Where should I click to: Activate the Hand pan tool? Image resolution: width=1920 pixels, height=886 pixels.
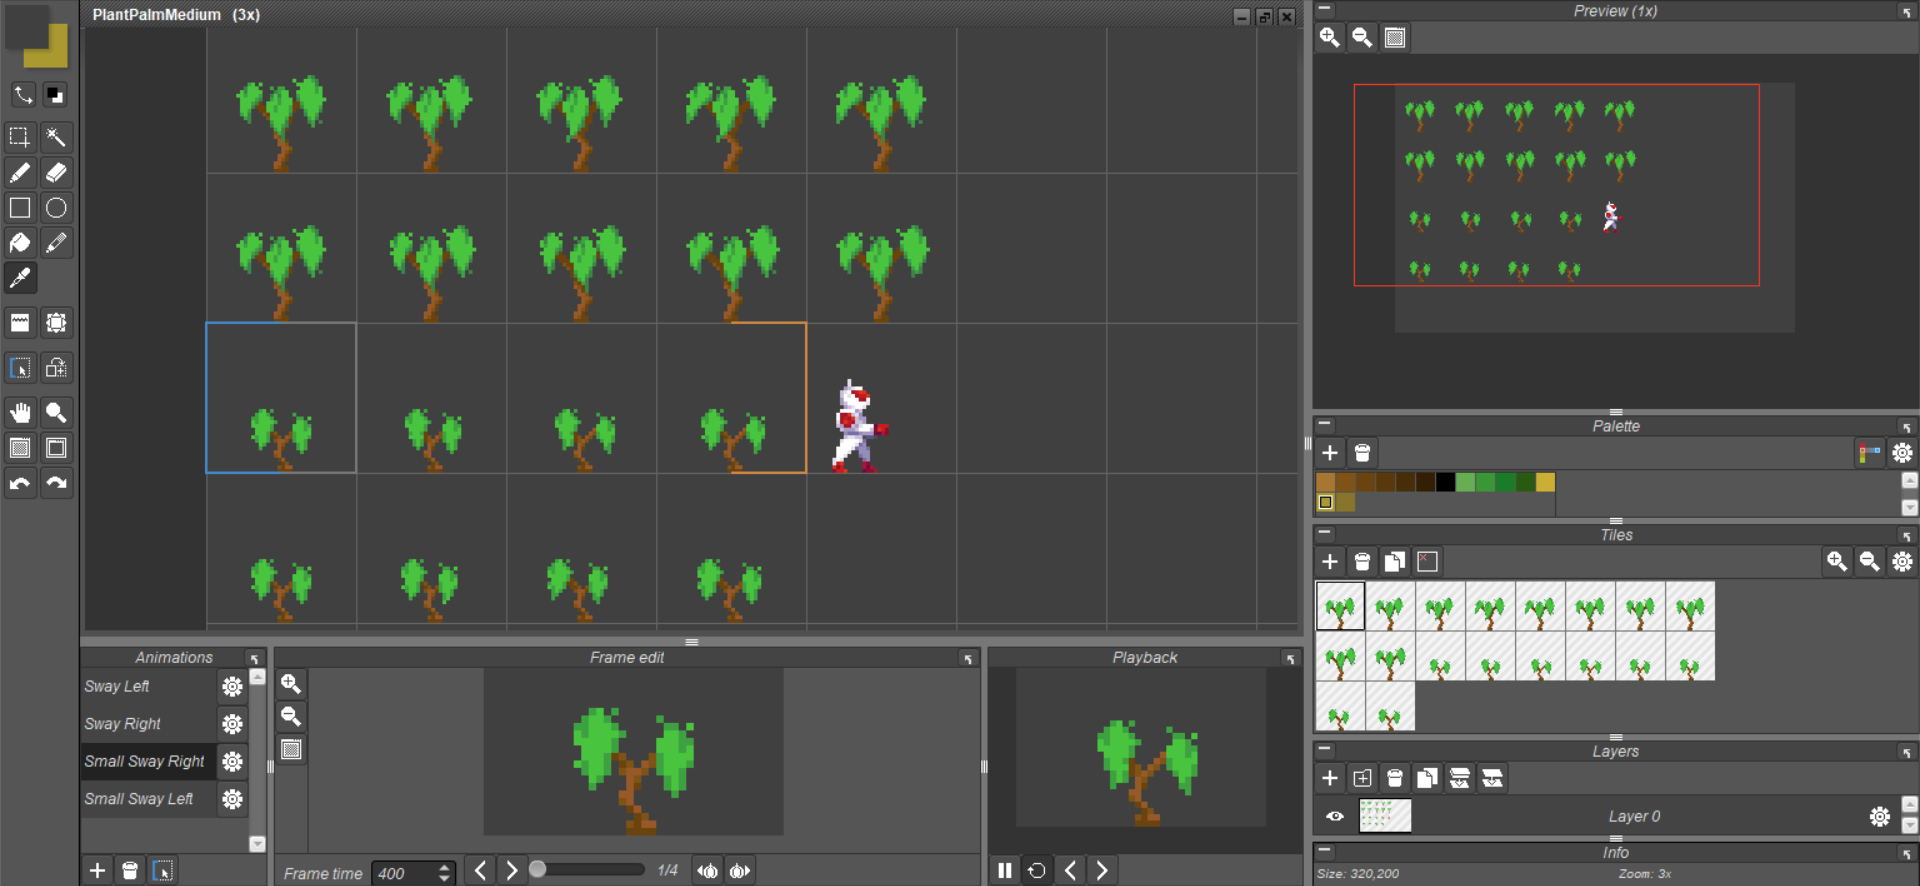click(20, 412)
